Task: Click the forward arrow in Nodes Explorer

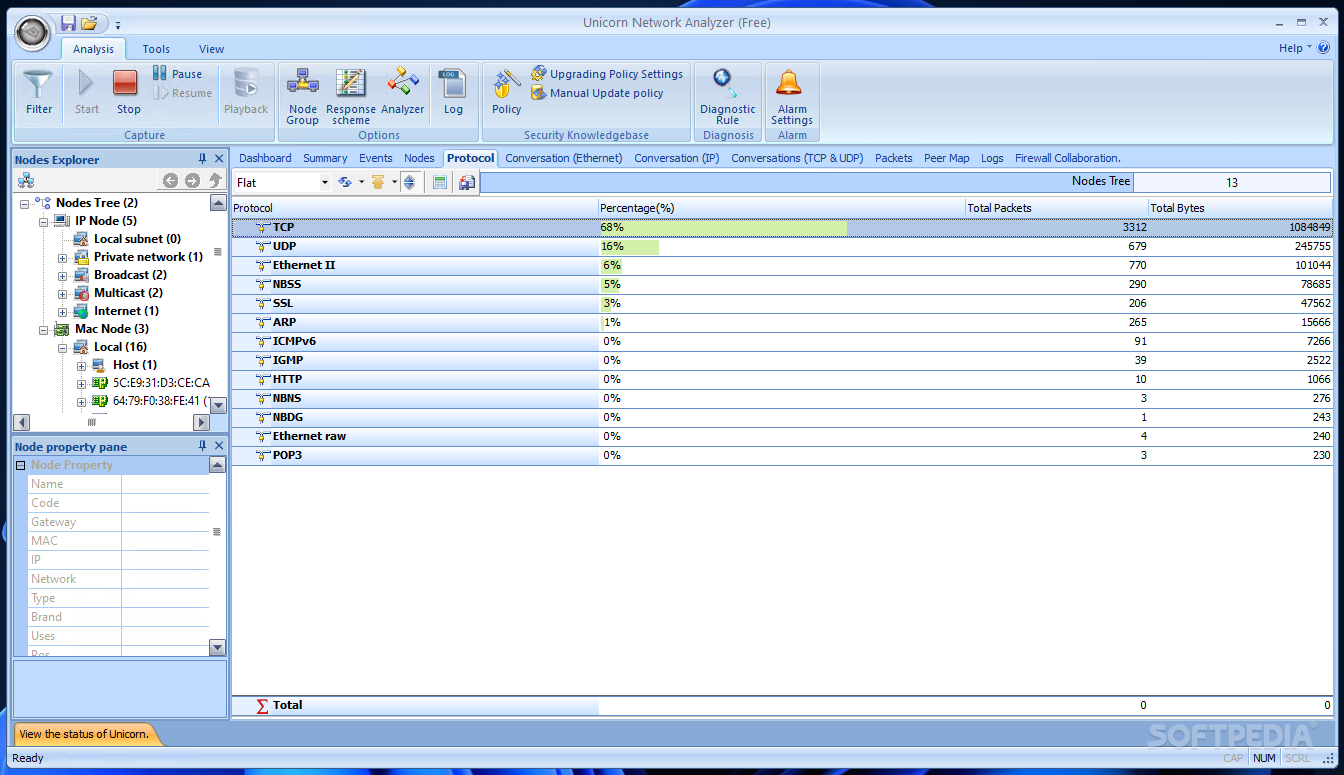Action: 192,181
